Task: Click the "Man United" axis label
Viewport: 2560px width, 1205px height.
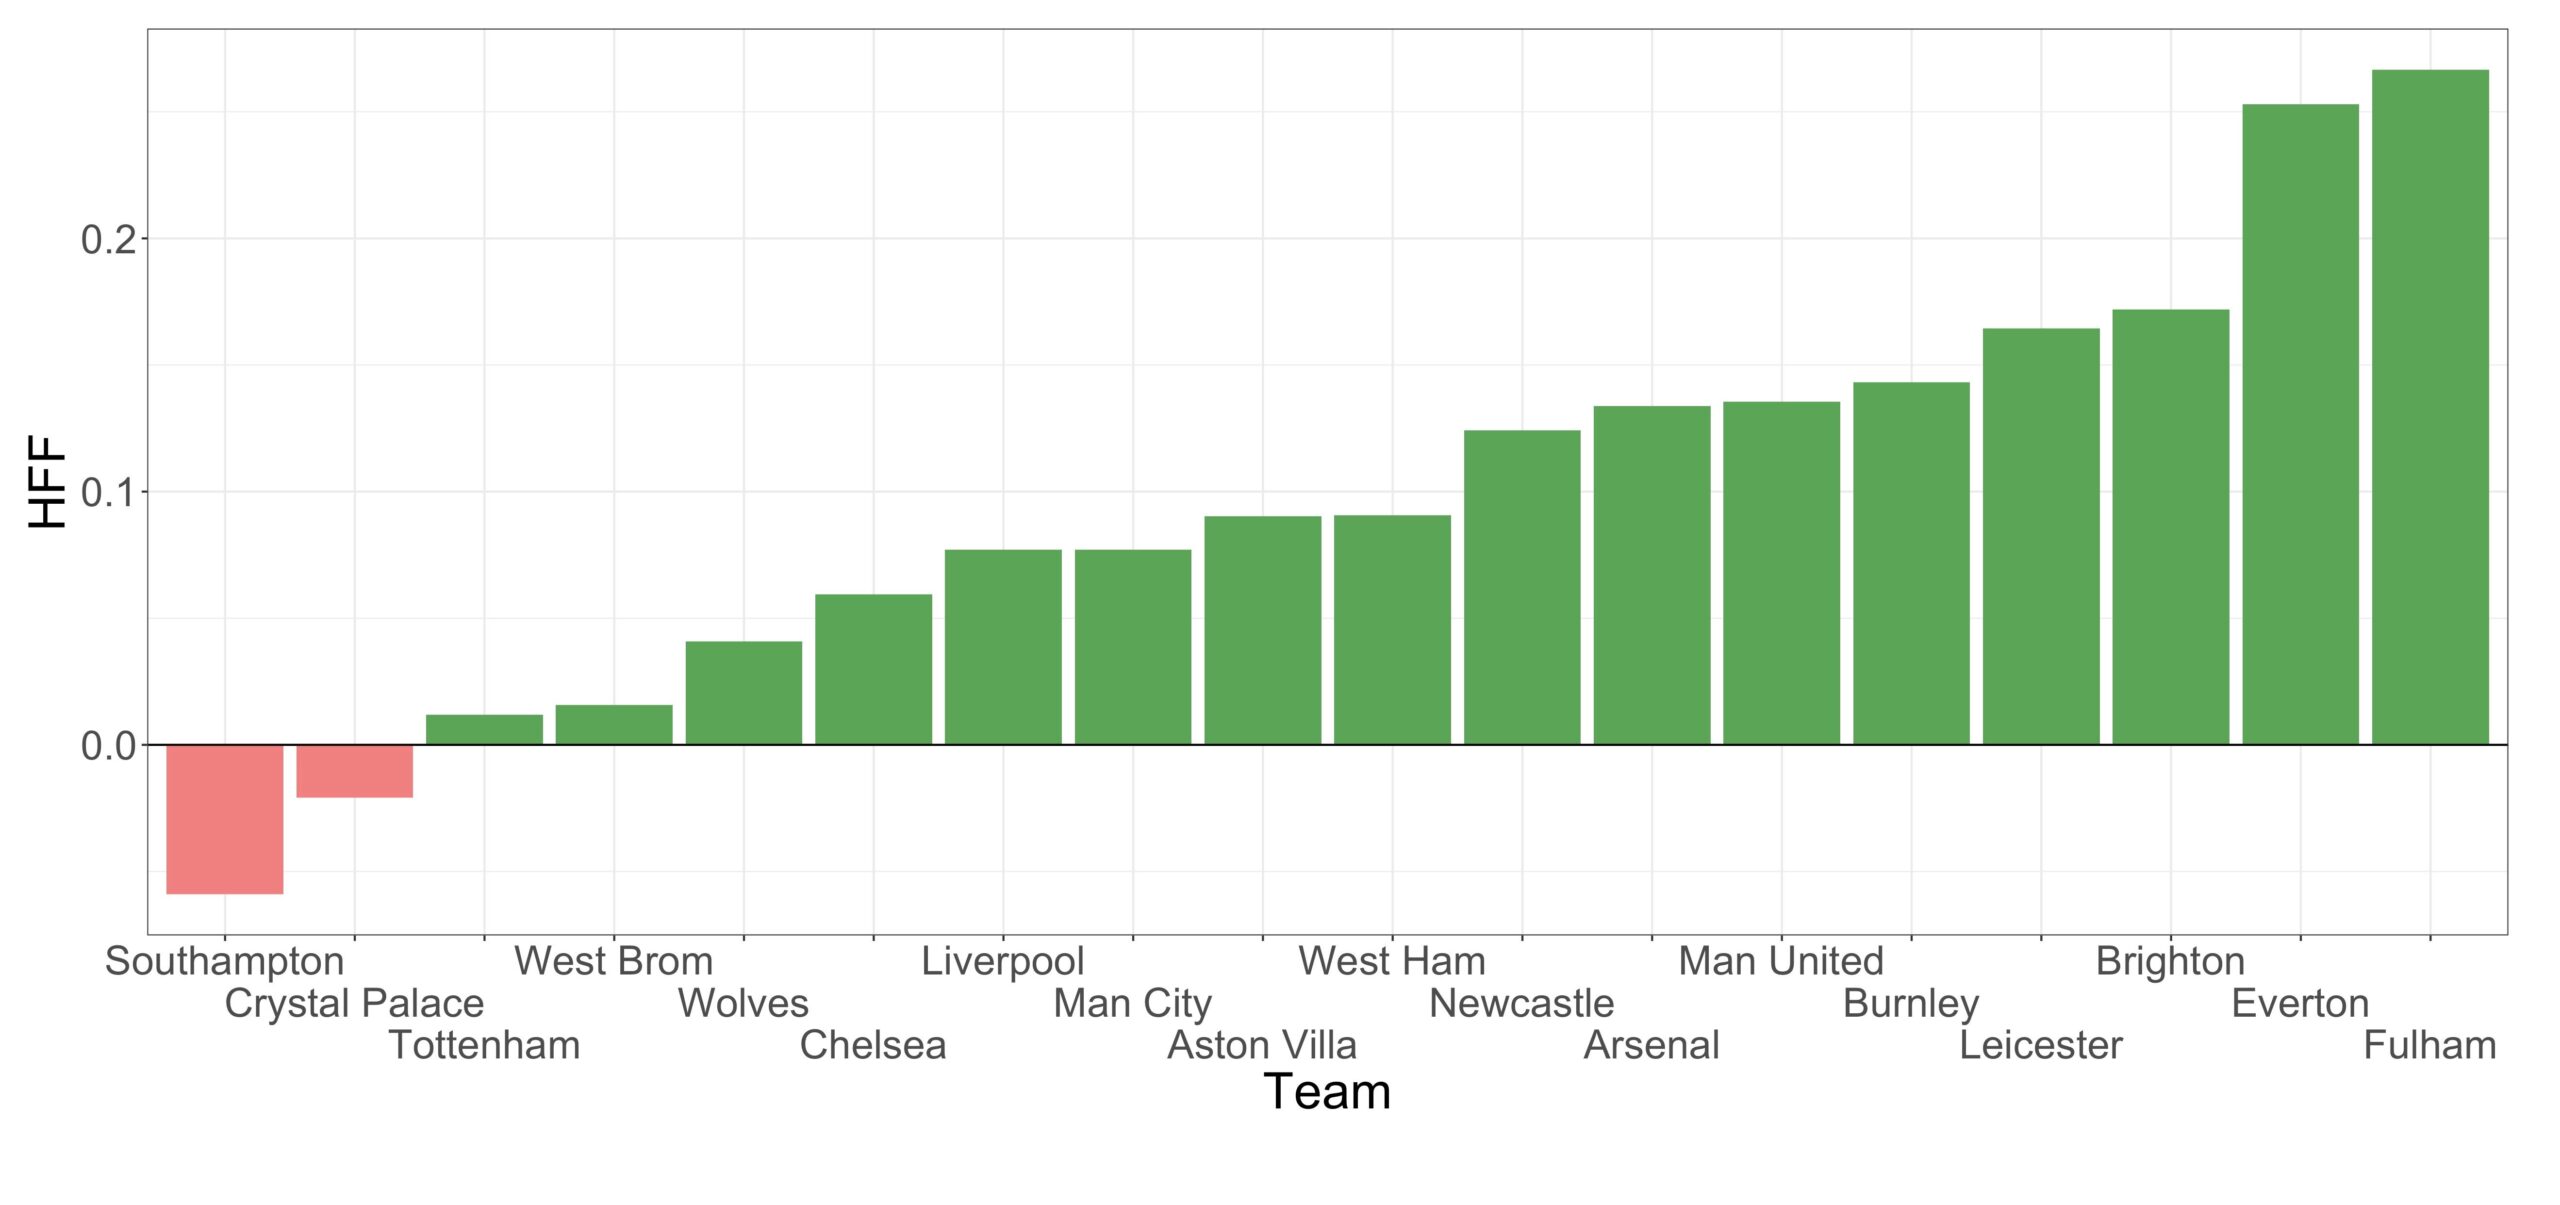Action: [1780, 961]
